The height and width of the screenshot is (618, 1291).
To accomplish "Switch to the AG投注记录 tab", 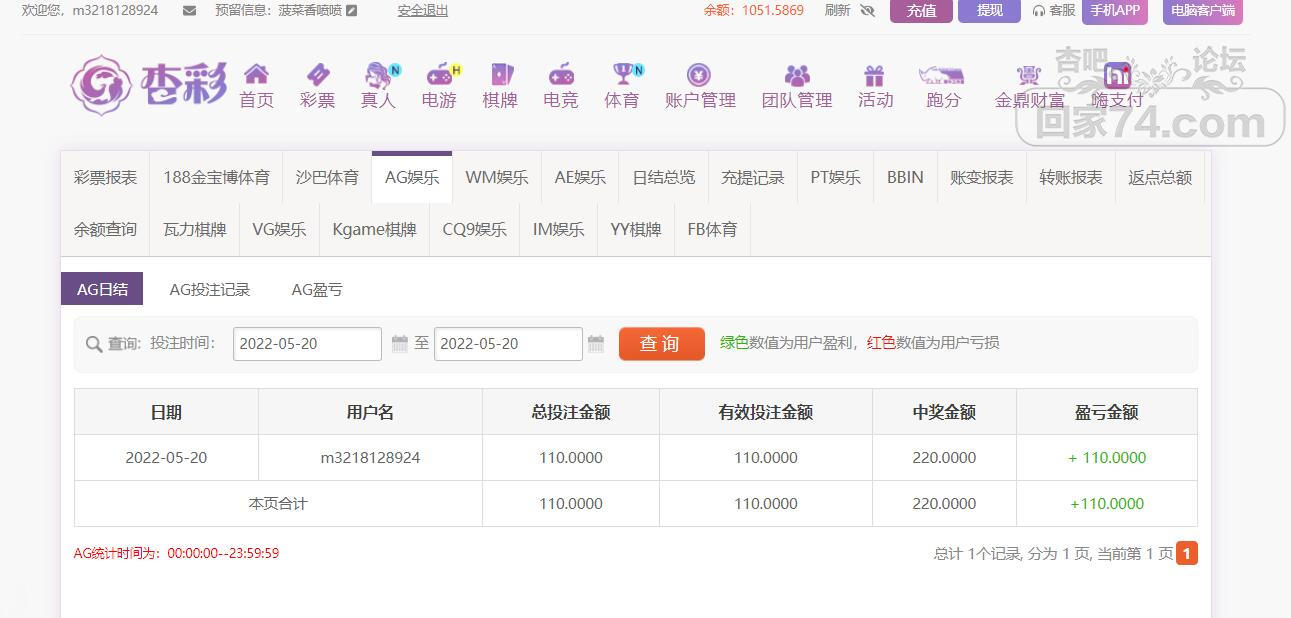I will (x=210, y=290).
